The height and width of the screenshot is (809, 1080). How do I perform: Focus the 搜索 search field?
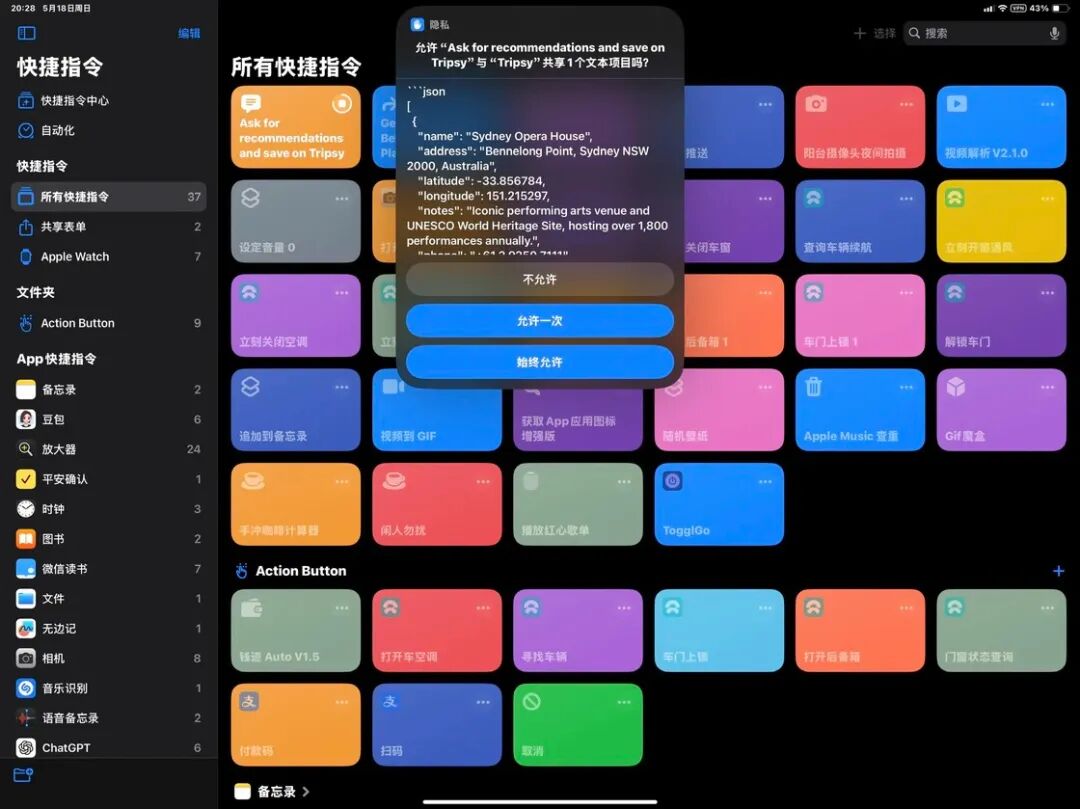(x=985, y=33)
